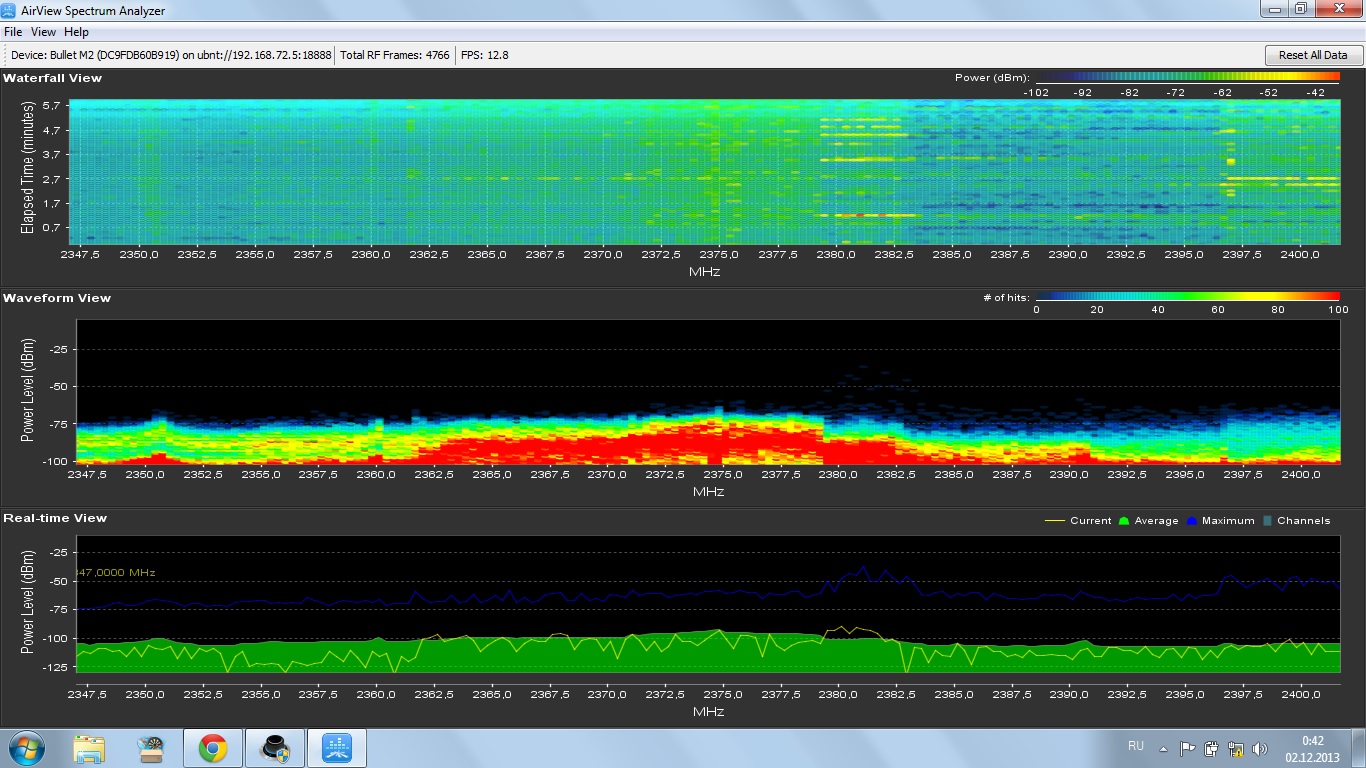Click the Windows Start orb
1366x768 pixels.
[26, 748]
